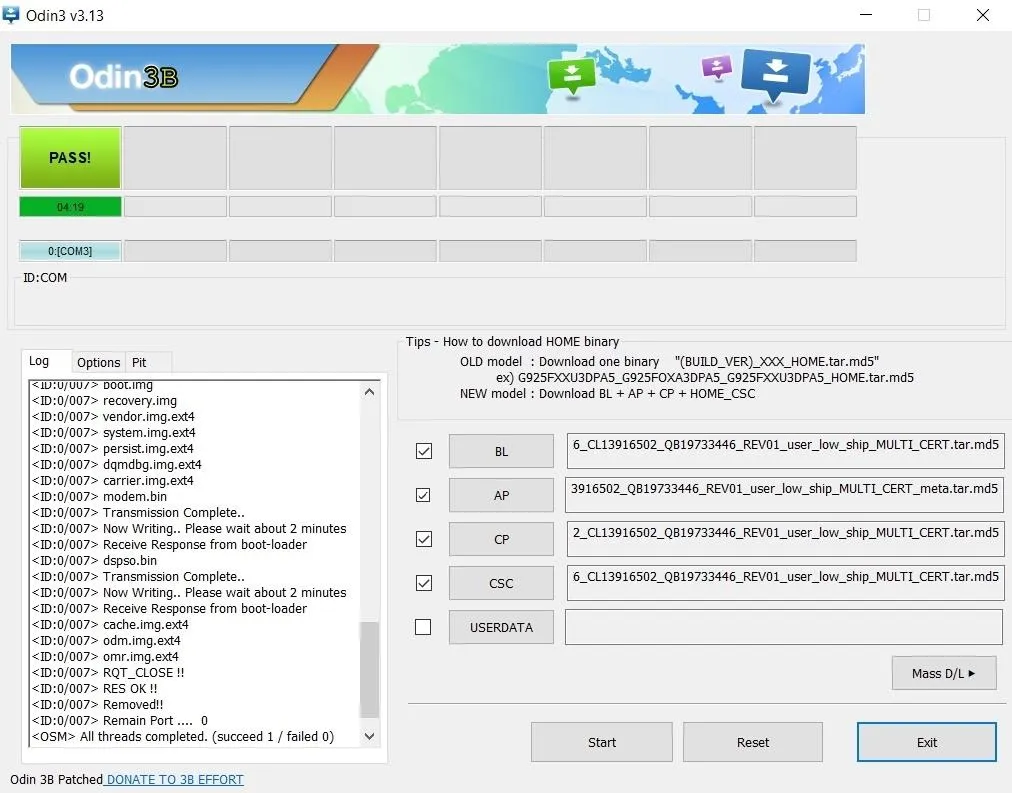Click the 'dspso.bin' log line

(x=94, y=560)
